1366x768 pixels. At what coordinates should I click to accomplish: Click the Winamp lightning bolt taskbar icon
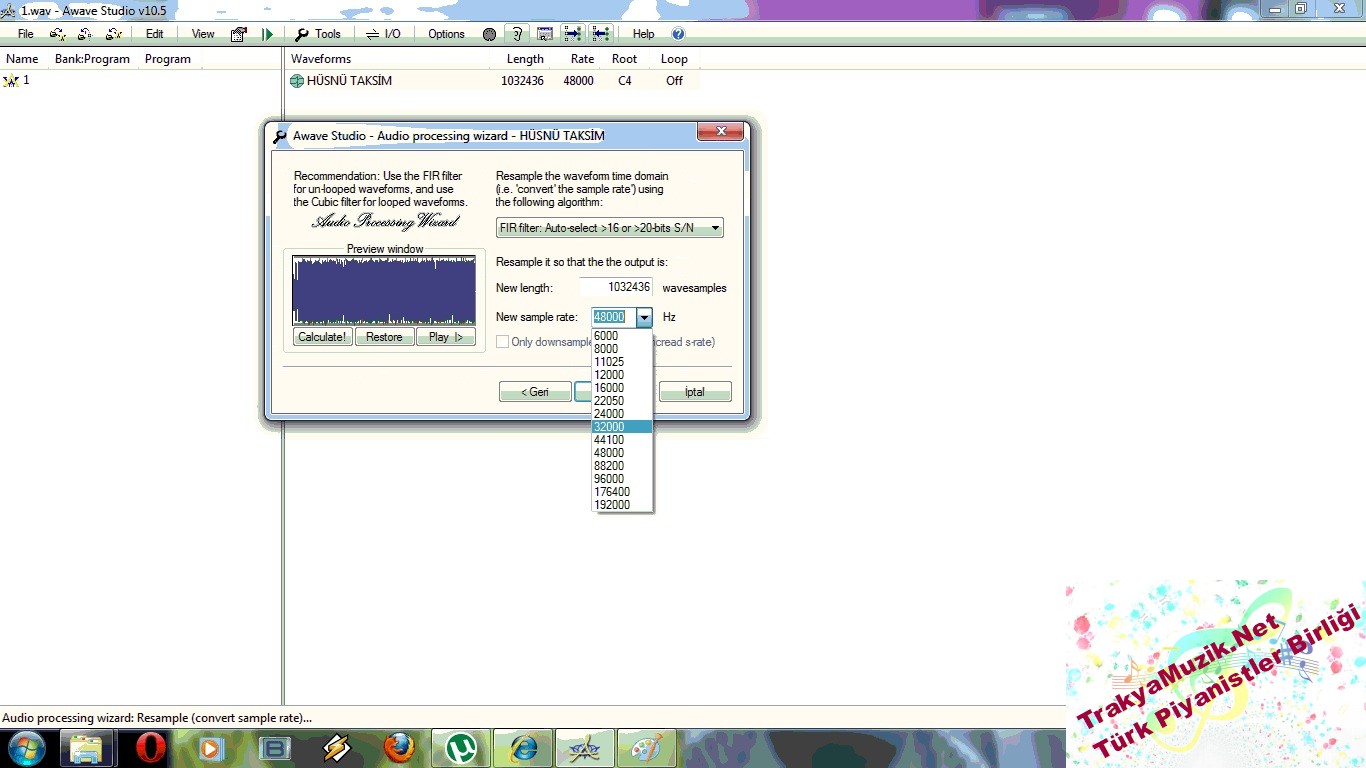point(337,747)
